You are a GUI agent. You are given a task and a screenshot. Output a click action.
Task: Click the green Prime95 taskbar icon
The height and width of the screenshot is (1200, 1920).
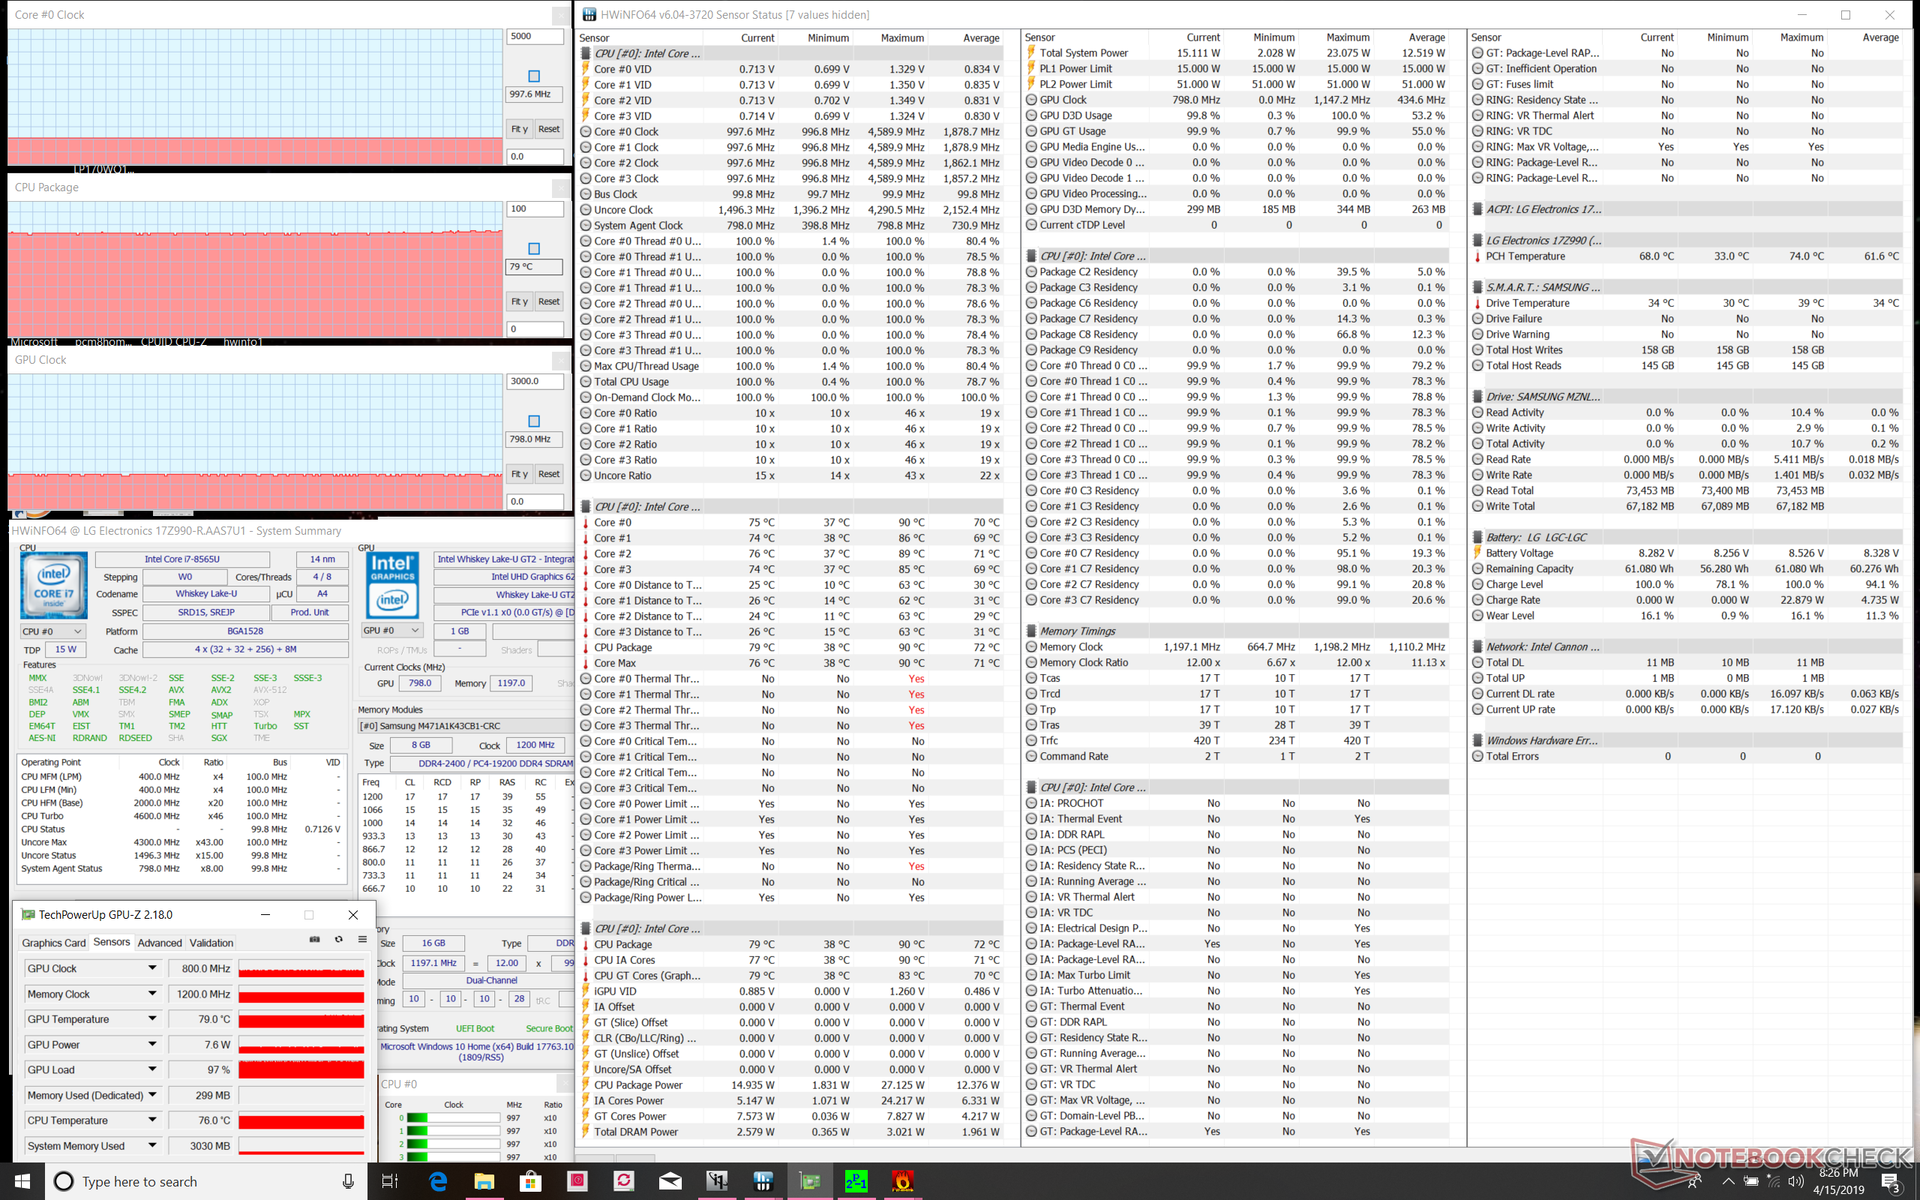[x=856, y=1181]
